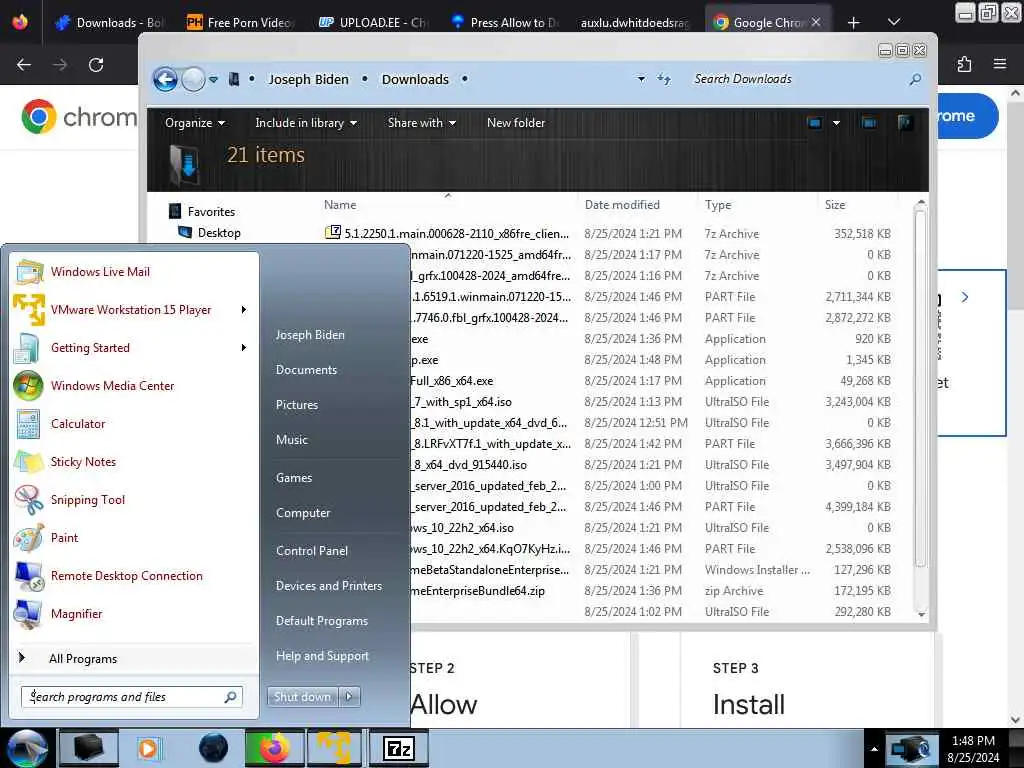This screenshot has width=1024, height=768.
Task: Launch Windows Media Center
Action: pyautogui.click(x=112, y=385)
